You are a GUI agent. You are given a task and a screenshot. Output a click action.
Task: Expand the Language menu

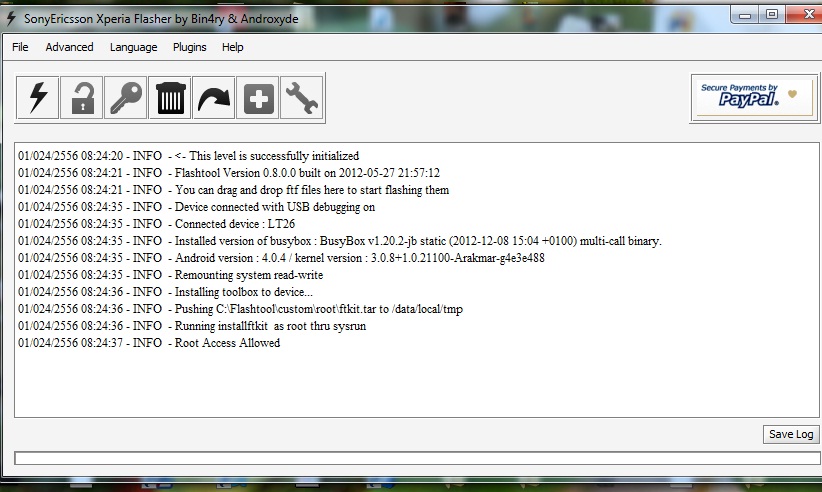133,47
